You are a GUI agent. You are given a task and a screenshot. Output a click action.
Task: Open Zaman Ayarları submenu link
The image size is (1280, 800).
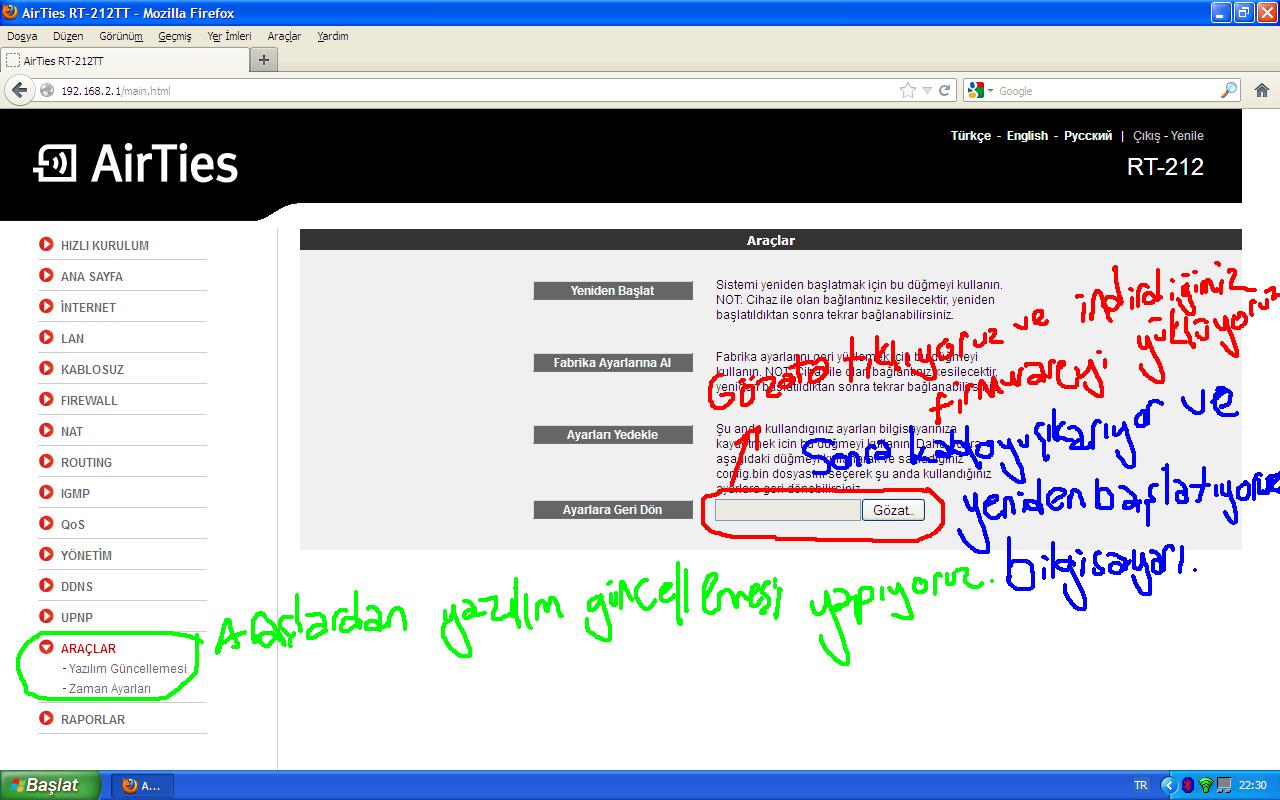tap(110, 688)
